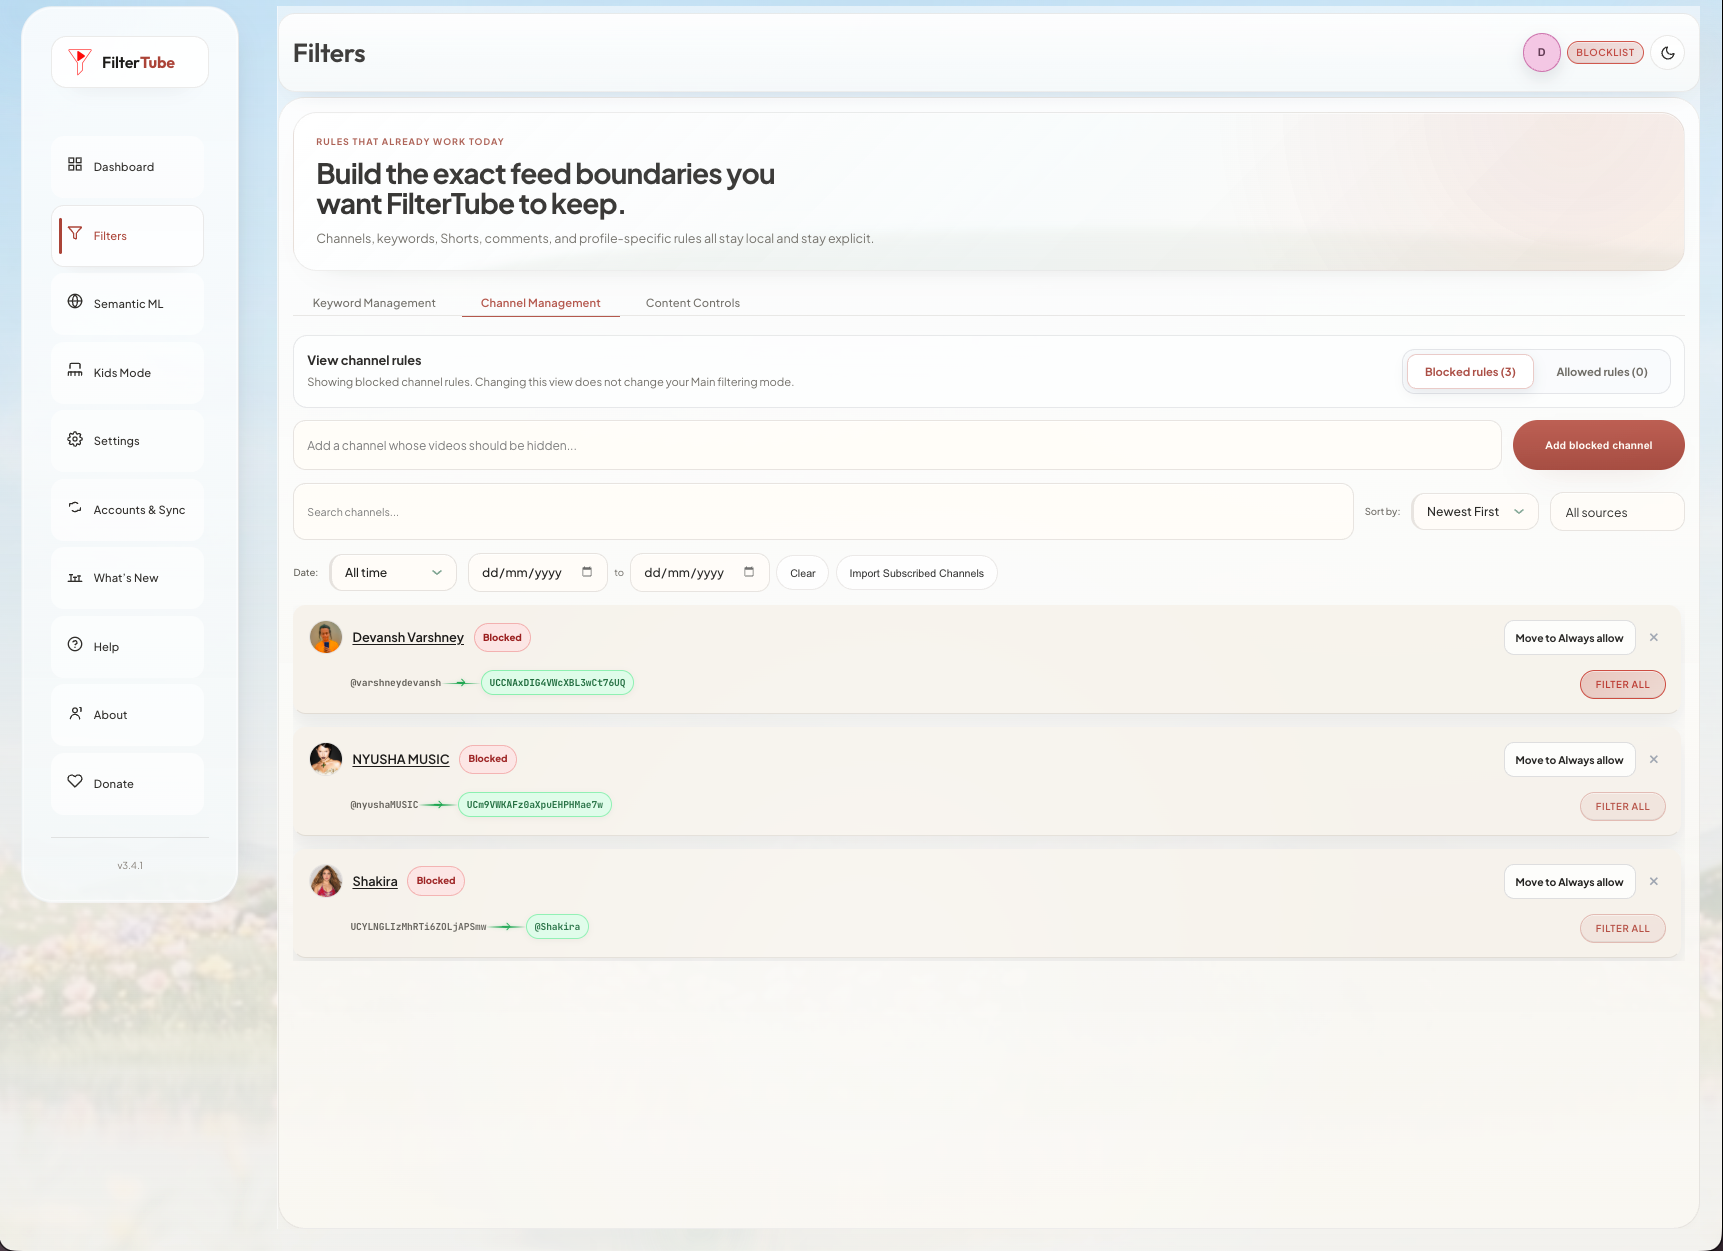This screenshot has width=1723, height=1251.
Task: Remove Devansh Varshney rule with X
Action: [x=1654, y=638]
